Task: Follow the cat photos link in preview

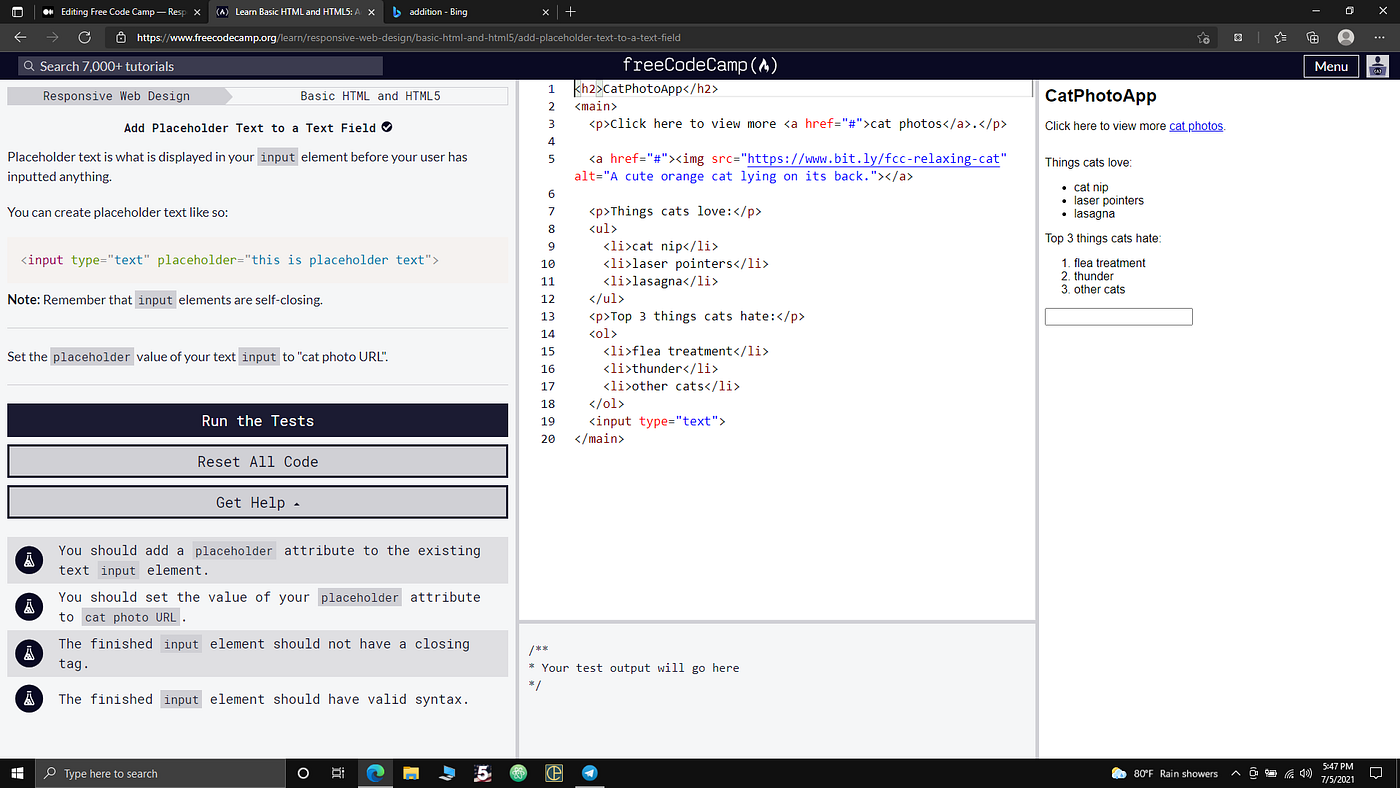Action: click(1196, 126)
